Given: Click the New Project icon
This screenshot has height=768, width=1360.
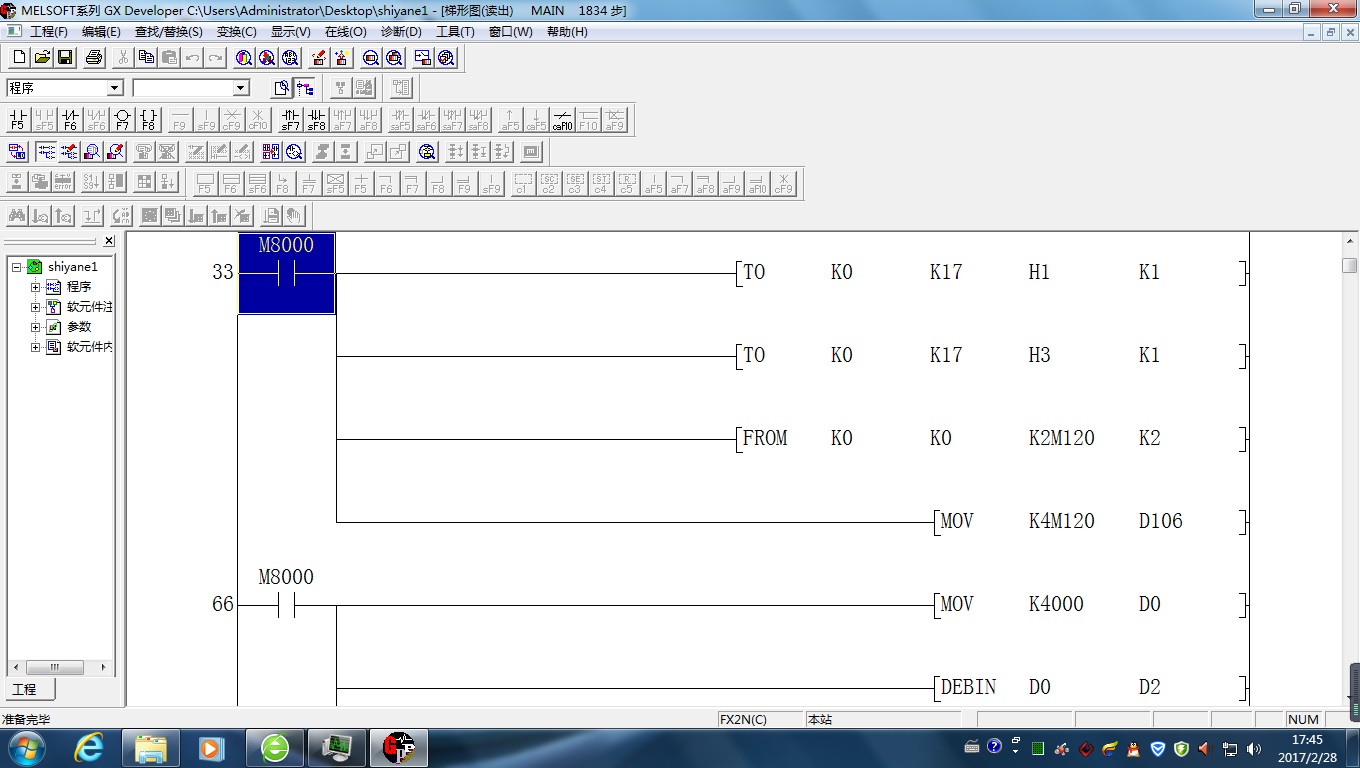Looking at the screenshot, I should click(x=18, y=58).
